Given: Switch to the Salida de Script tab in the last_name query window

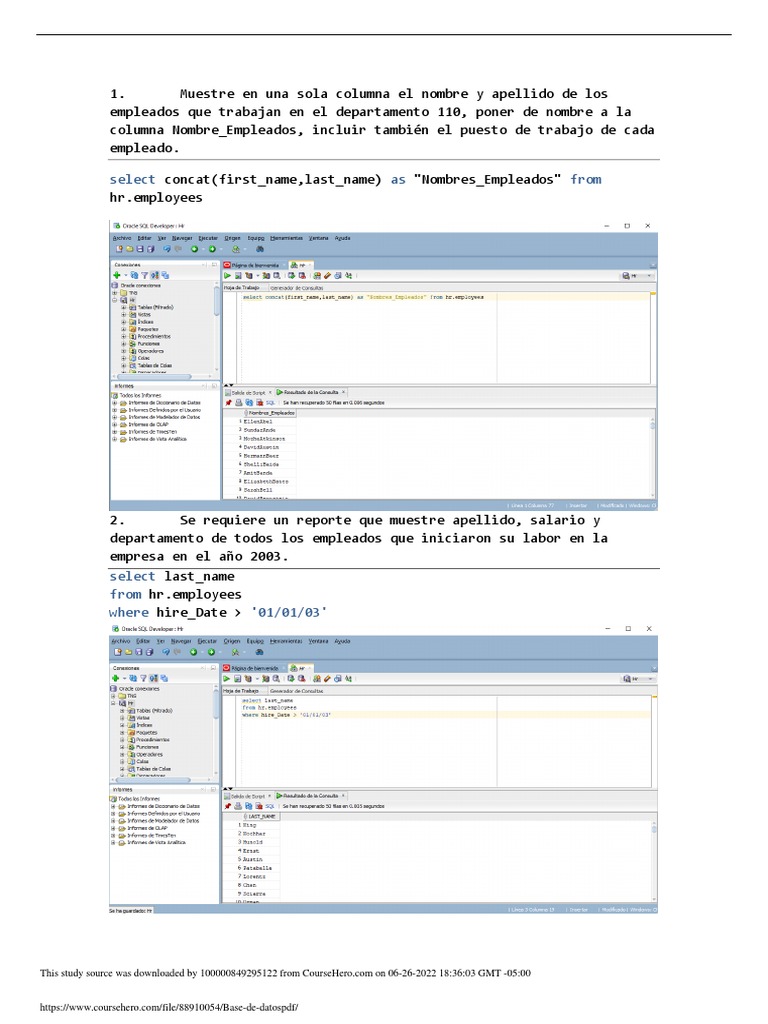Looking at the screenshot, I should point(248,796).
